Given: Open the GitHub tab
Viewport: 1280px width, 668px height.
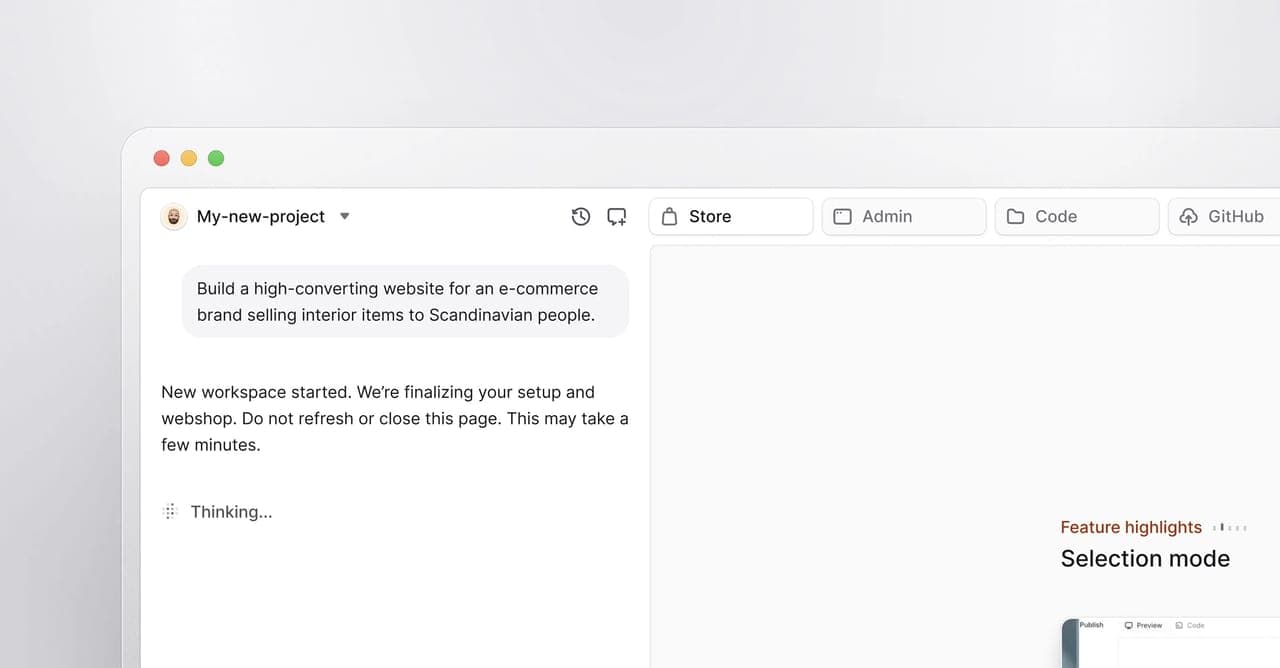Looking at the screenshot, I should coord(1224,216).
